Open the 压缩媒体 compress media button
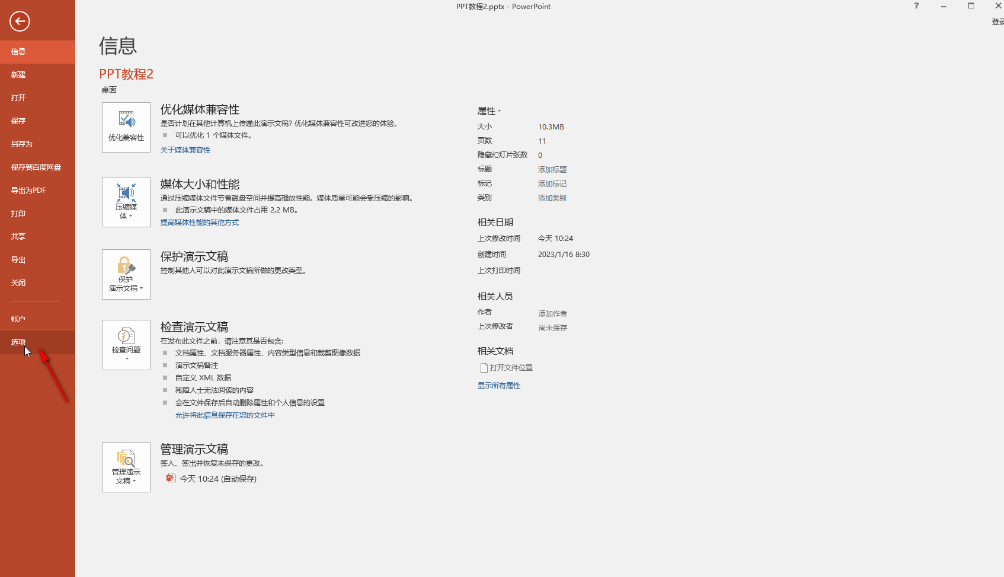The width and height of the screenshot is (1004, 577). 126,201
